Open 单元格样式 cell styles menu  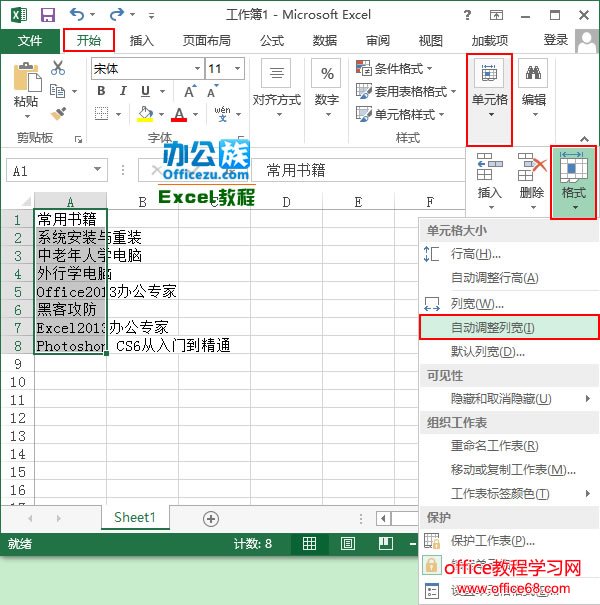coord(400,114)
